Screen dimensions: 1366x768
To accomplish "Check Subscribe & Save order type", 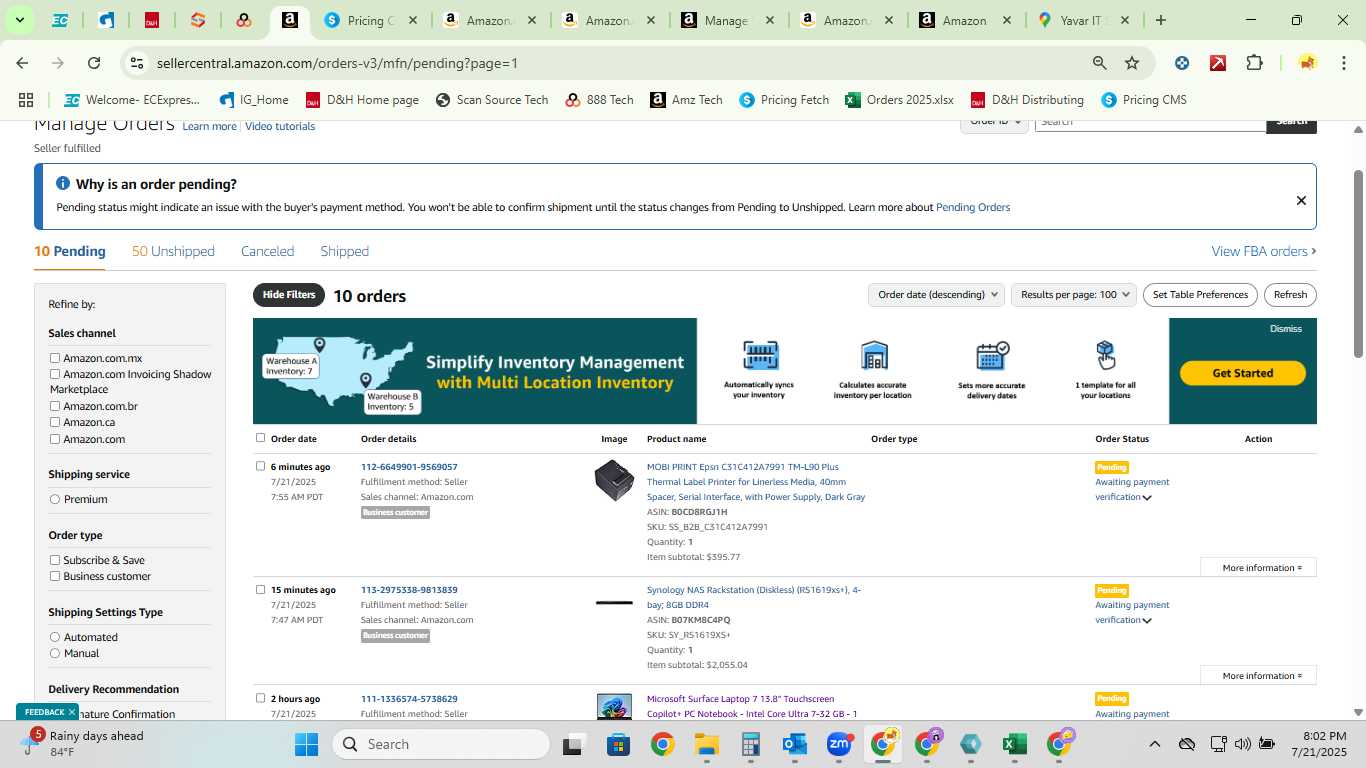I will coord(55,560).
